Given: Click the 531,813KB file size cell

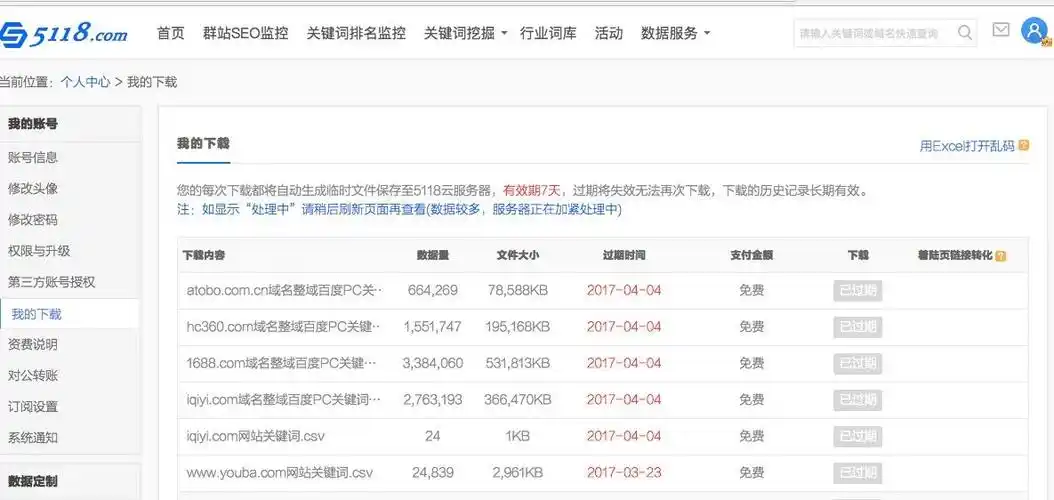Looking at the screenshot, I should point(518,364).
